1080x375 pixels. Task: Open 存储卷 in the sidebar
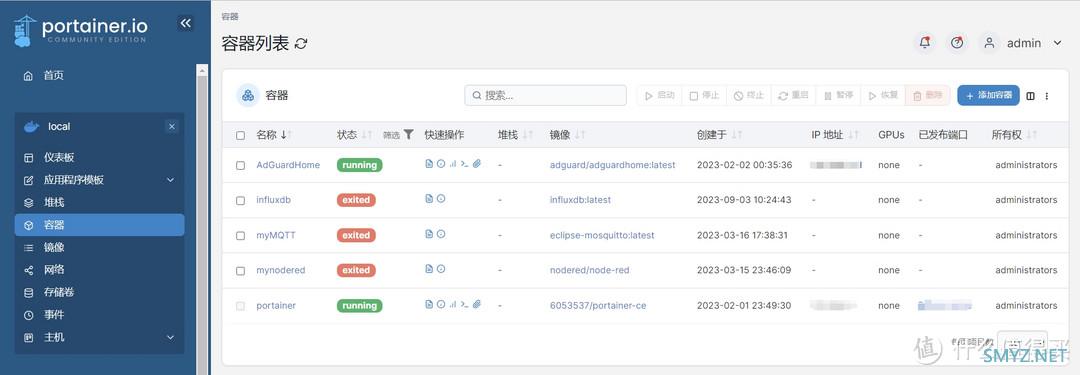coord(99,292)
